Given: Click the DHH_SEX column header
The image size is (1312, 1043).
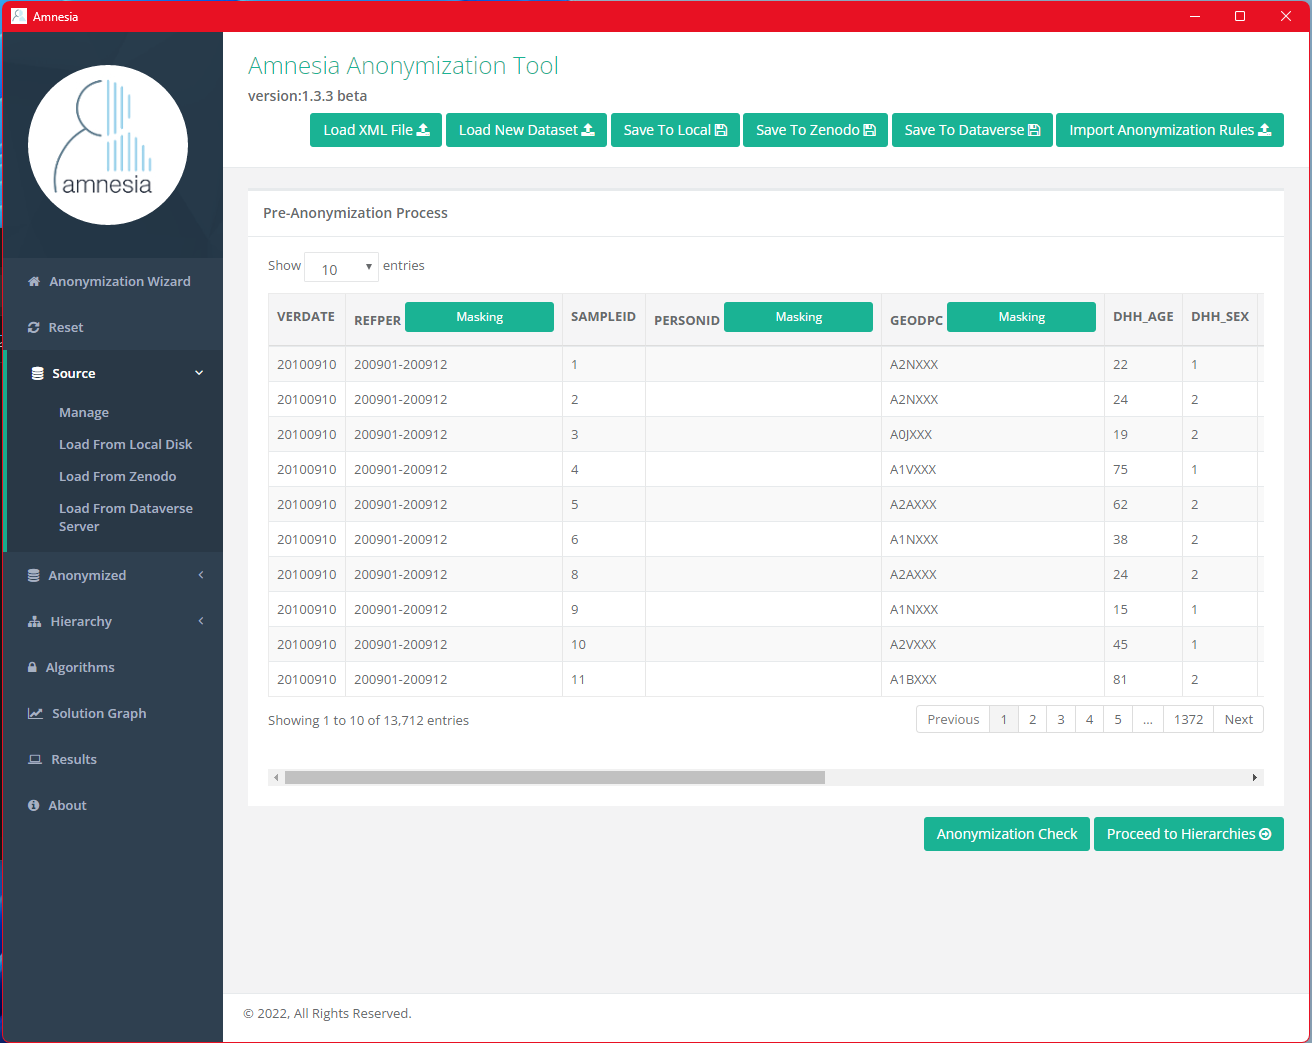Looking at the screenshot, I should [x=1220, y=317].
